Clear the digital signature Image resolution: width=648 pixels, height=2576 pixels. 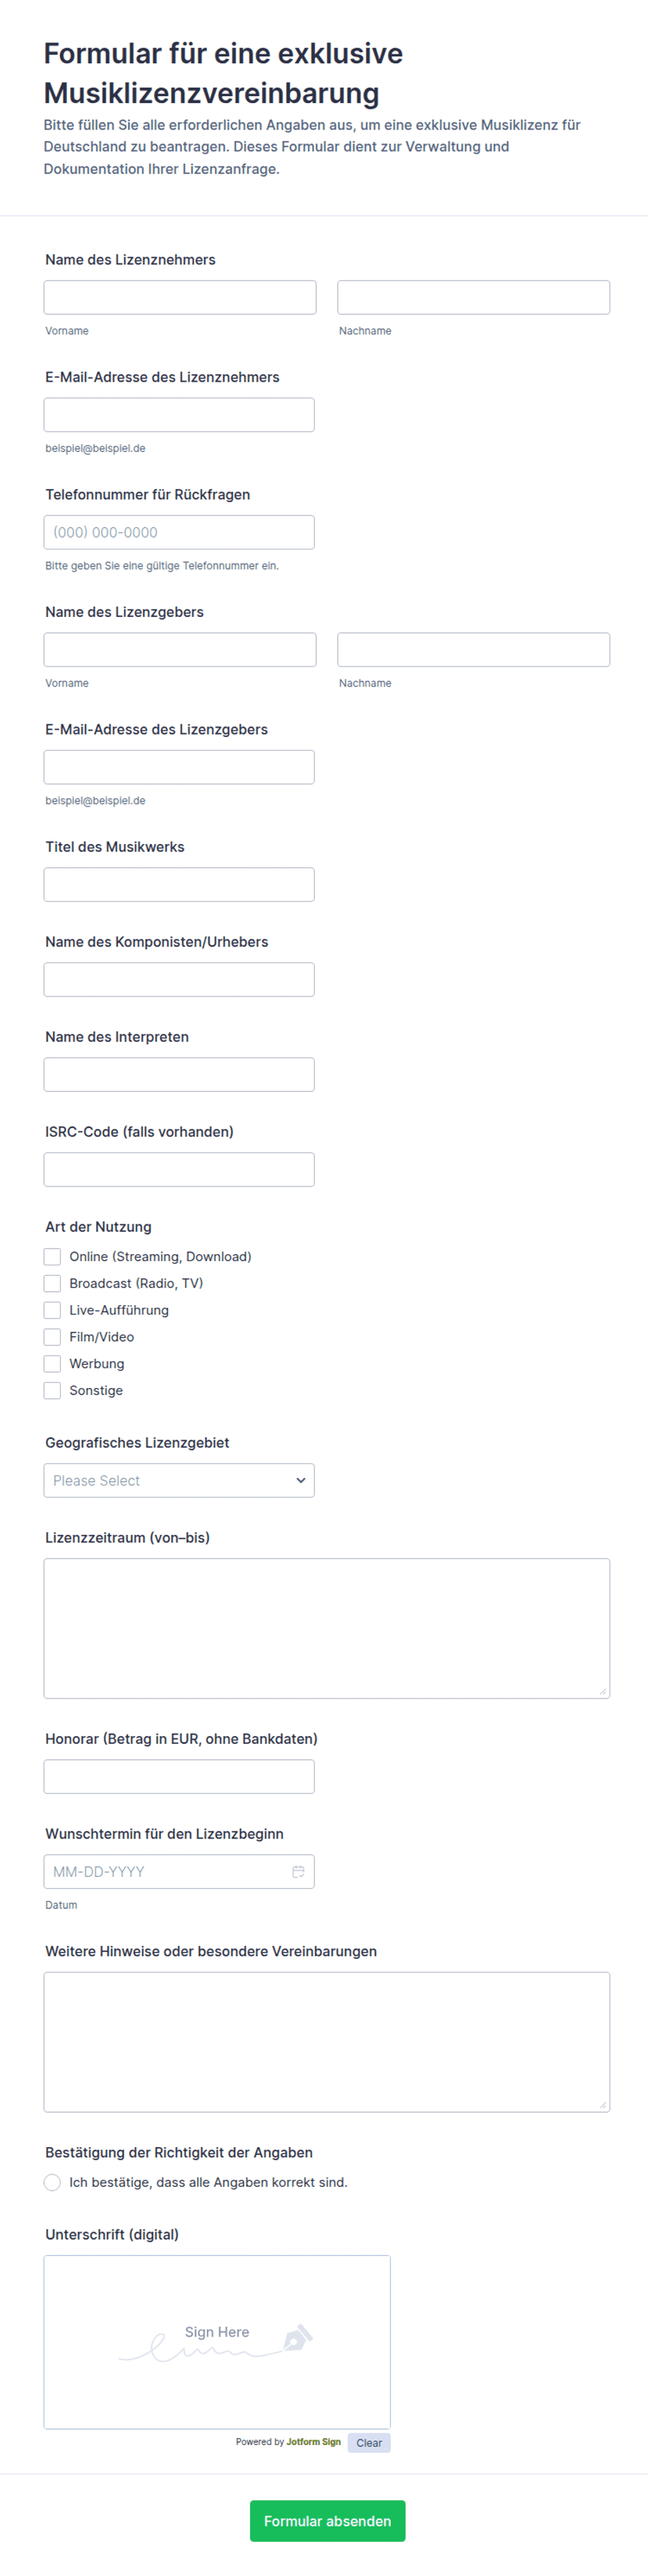pos(369,2442)
